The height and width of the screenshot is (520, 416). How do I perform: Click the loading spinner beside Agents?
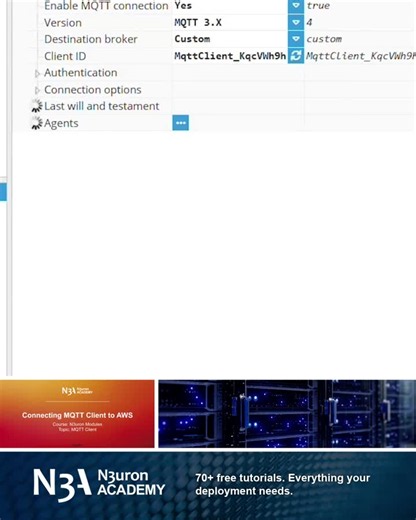pyautogui.click(x=37, y=123)
